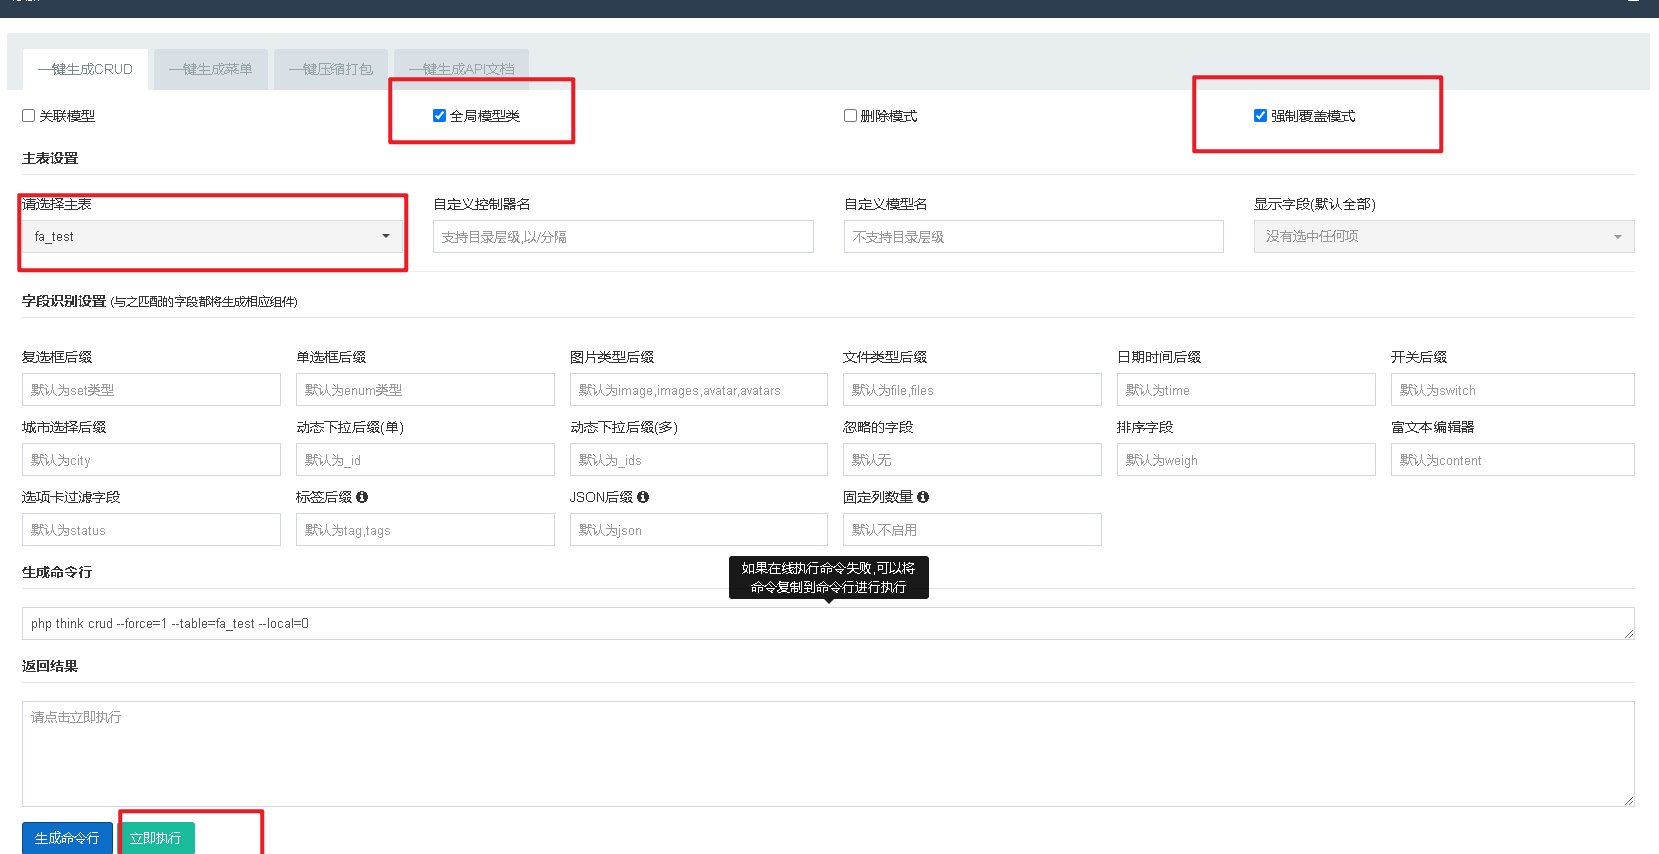Click the 排序字段 input field
Image resolution: width=1659 pixels, height=854 pixels.
coord(1246,460)
